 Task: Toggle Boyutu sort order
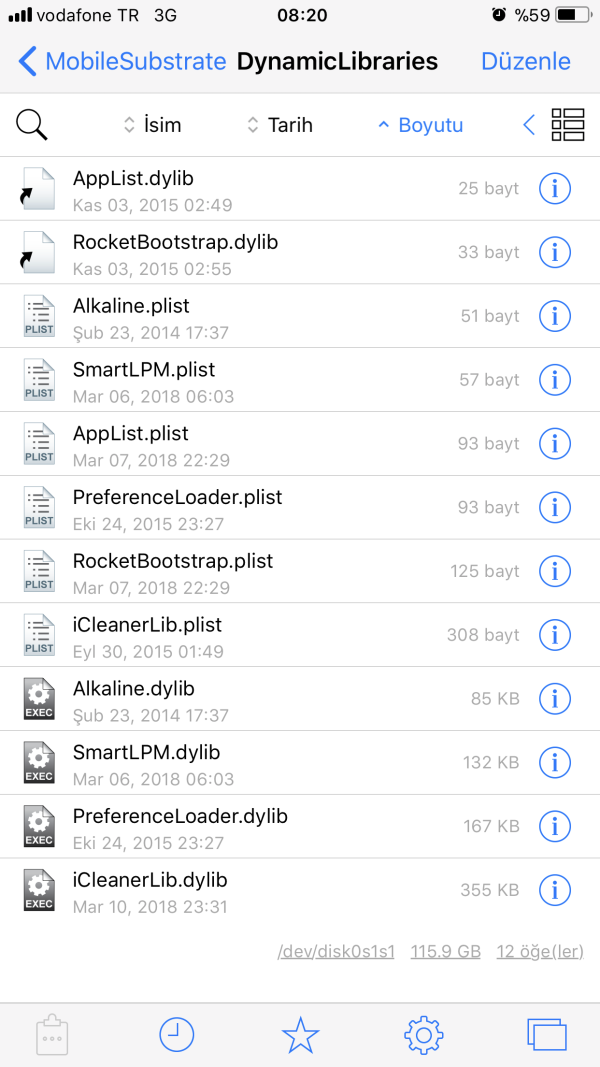pyautogui.click(x=420, y=125)
